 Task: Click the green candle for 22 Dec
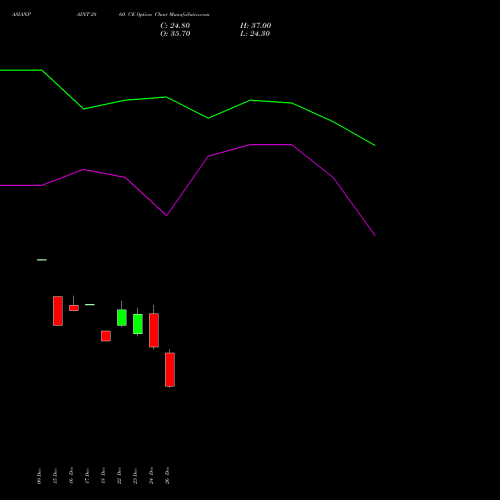pos(122,317)
